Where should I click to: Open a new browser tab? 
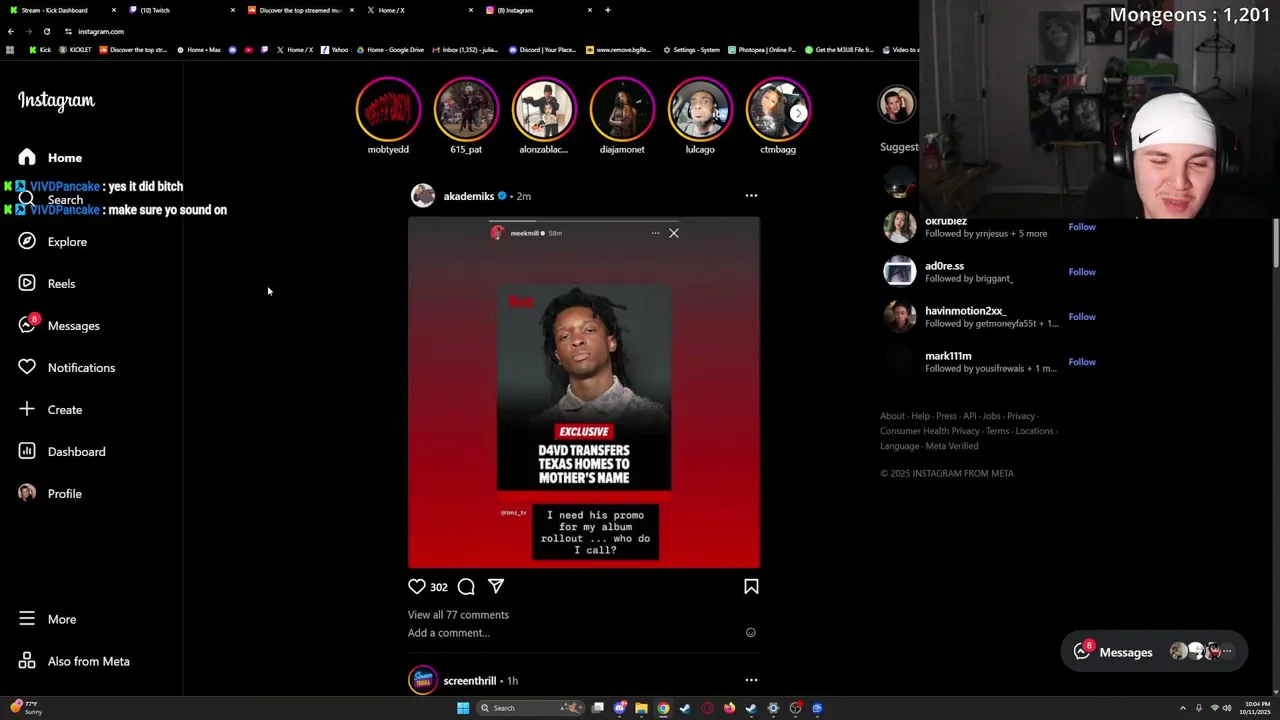point(608,10)
